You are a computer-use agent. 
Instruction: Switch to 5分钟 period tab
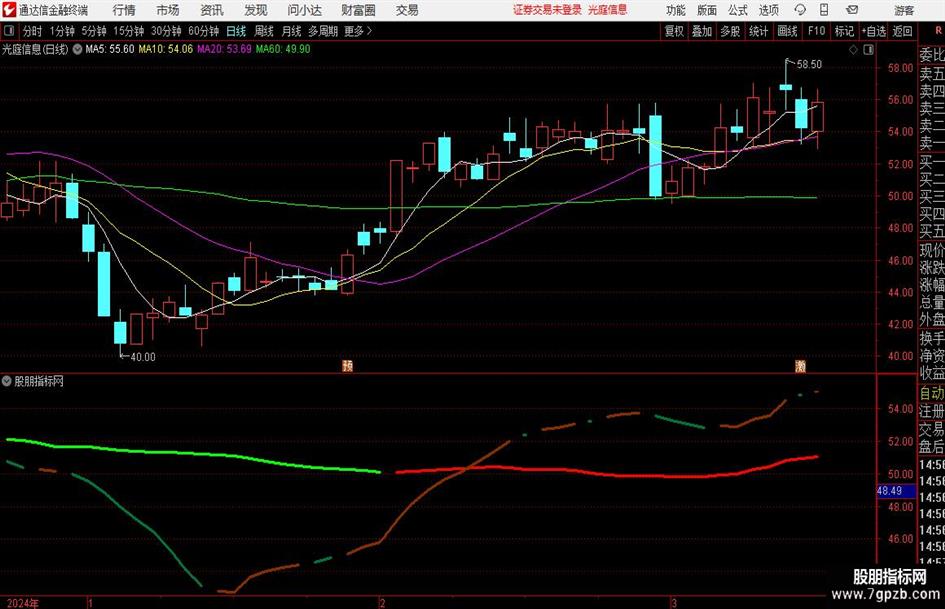[x=94, y=31]
